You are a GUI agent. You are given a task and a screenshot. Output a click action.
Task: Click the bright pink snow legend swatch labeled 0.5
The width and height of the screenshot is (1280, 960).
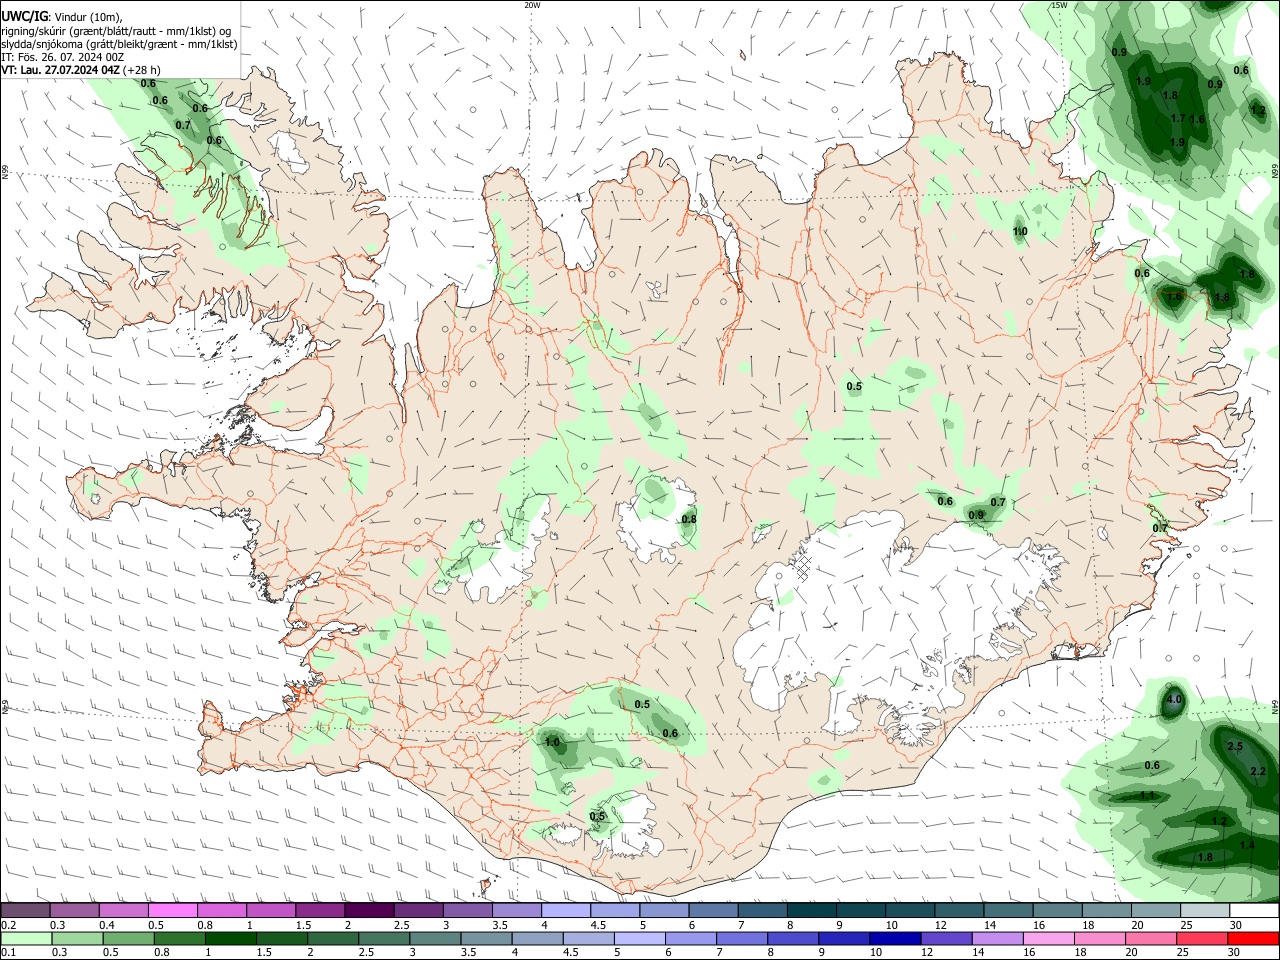coord(172,910)
